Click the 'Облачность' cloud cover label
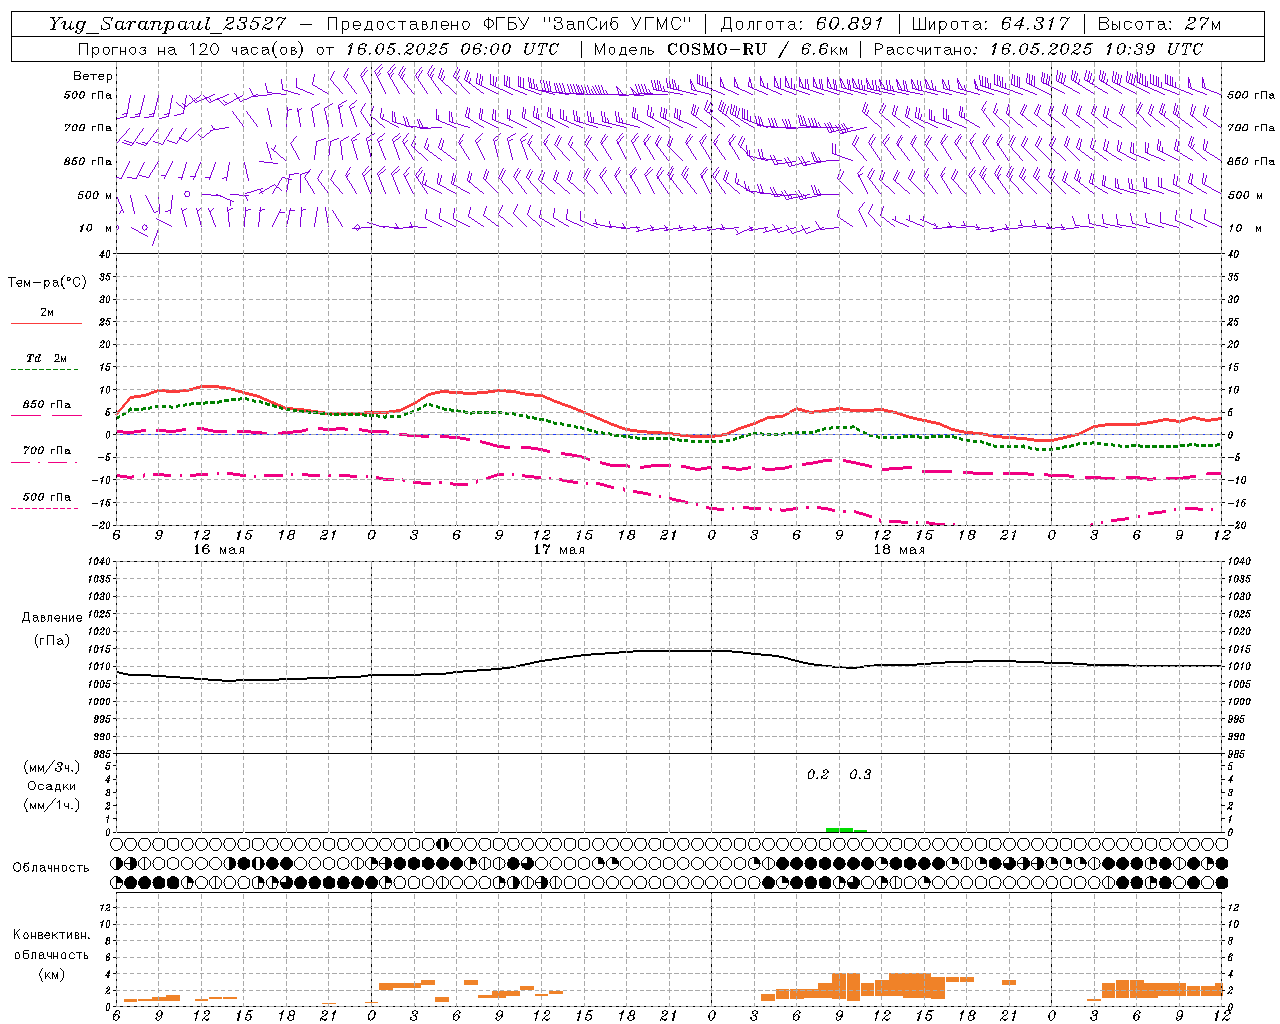1280x1024 pixels. point(51,867)
